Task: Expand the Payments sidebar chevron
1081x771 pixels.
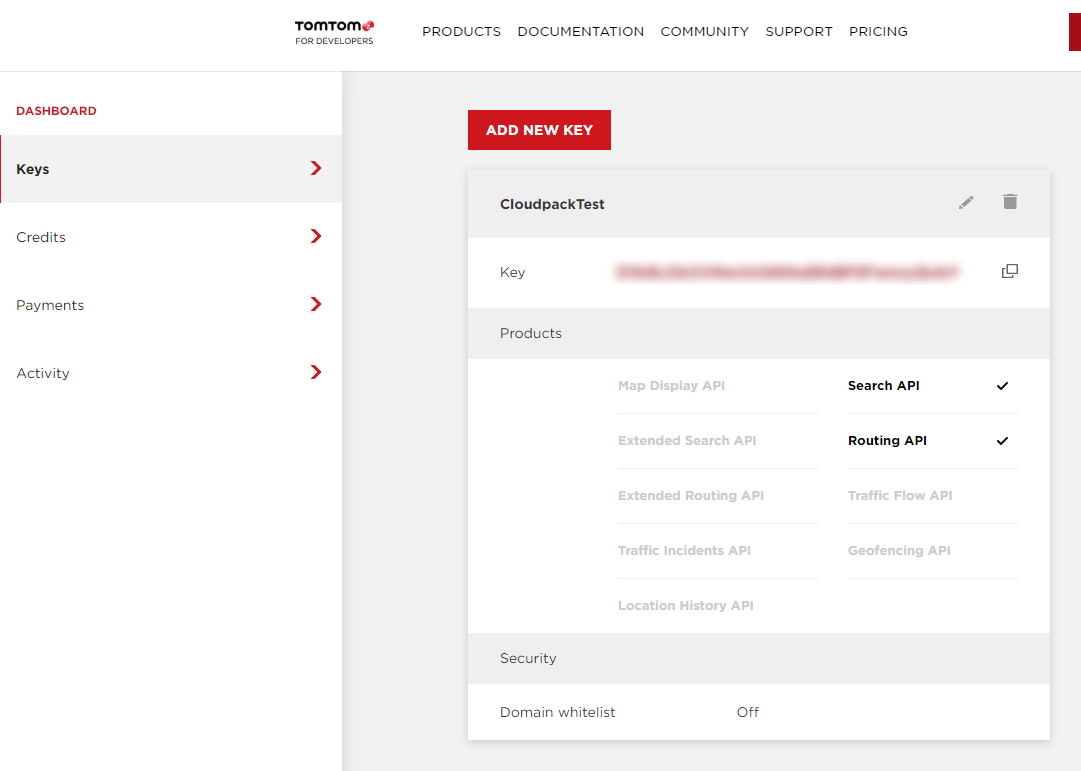Action: [x=316, y=305]
